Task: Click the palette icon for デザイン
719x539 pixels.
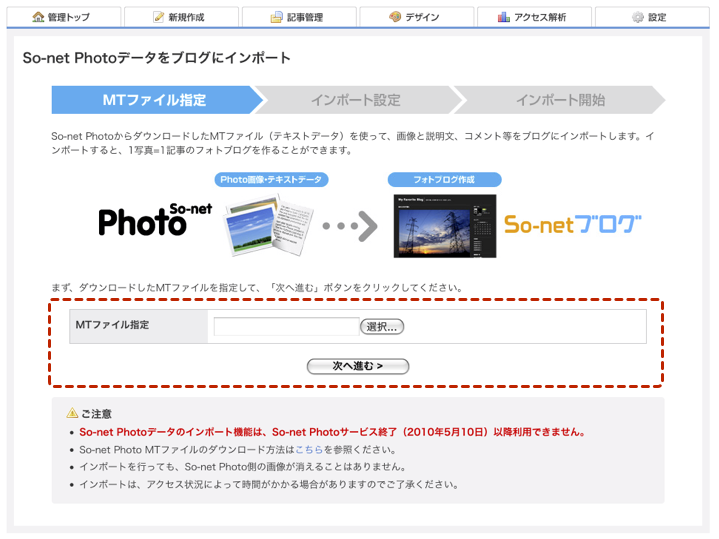Action: click(x=395, y=17)
